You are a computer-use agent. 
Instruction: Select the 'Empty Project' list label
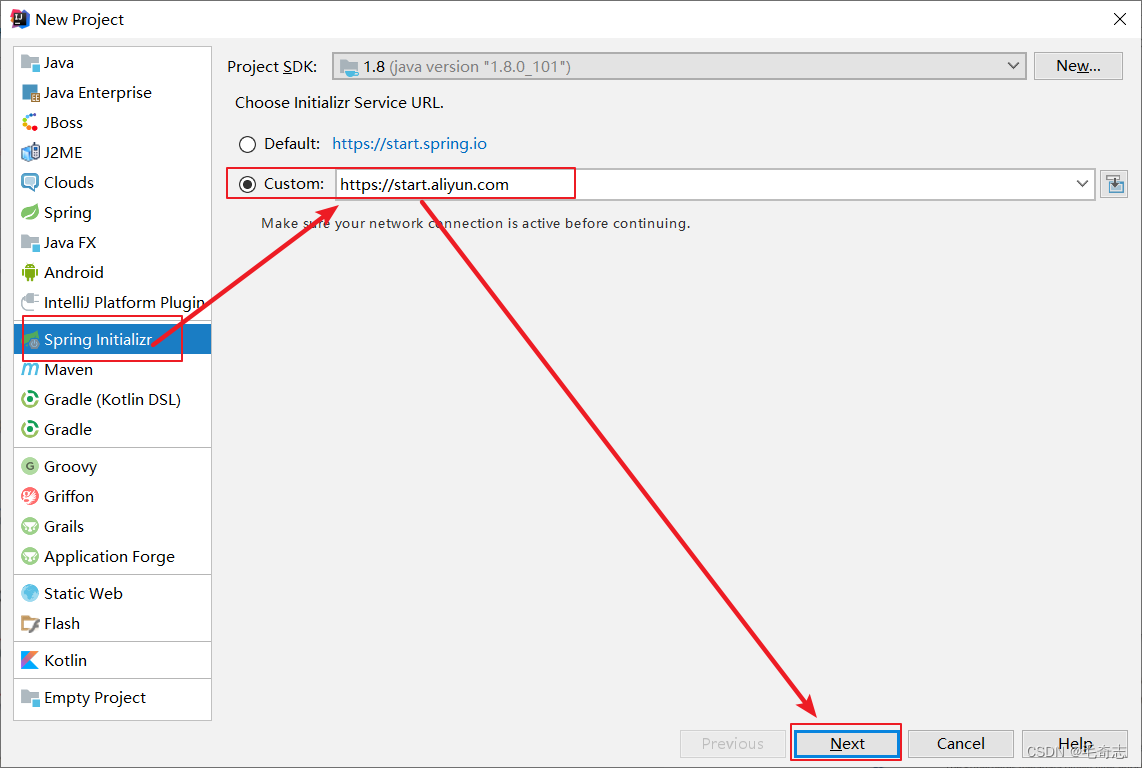click(95, 697)
